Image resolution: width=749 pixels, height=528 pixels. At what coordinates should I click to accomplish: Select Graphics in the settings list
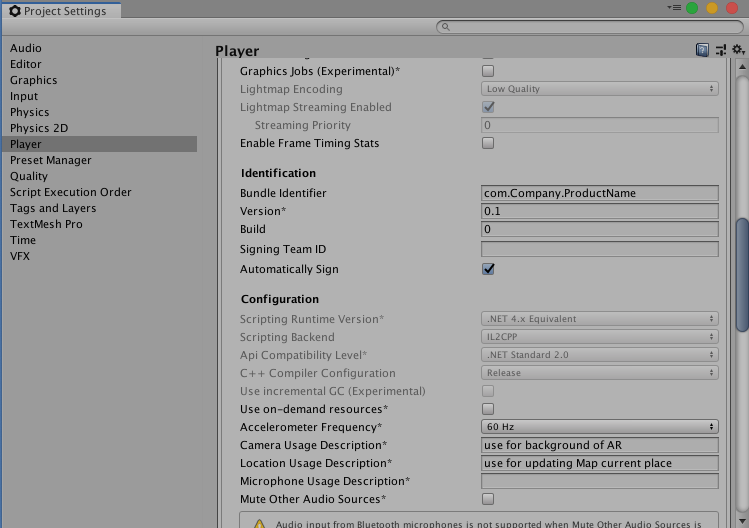point(34,80)
